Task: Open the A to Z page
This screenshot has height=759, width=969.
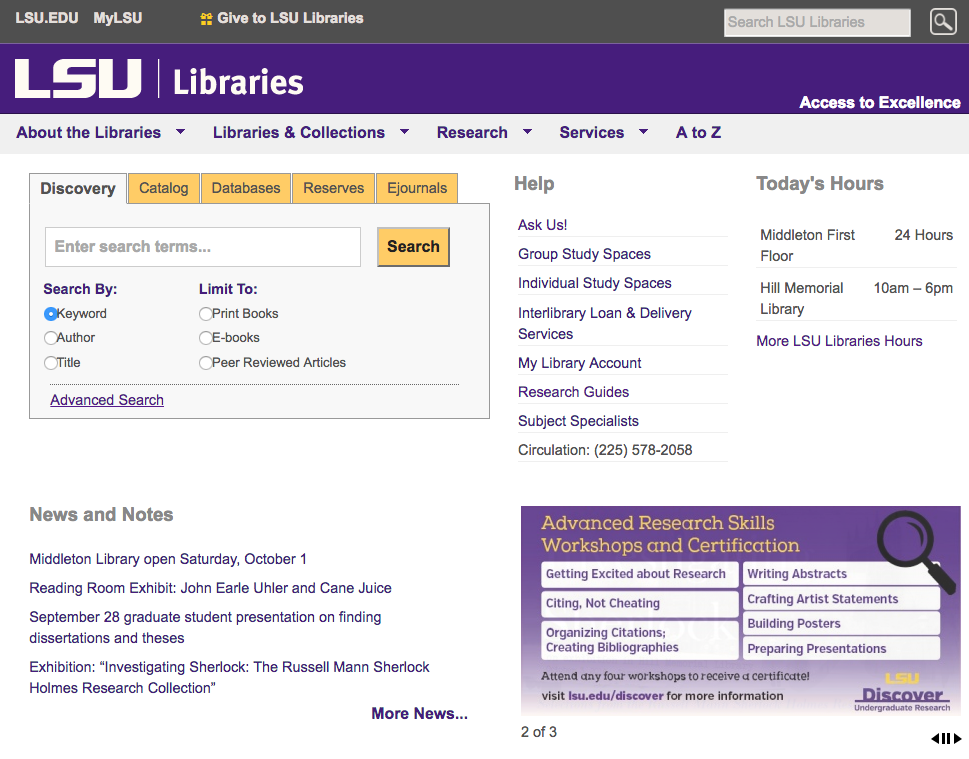Action: click(698, 132)
